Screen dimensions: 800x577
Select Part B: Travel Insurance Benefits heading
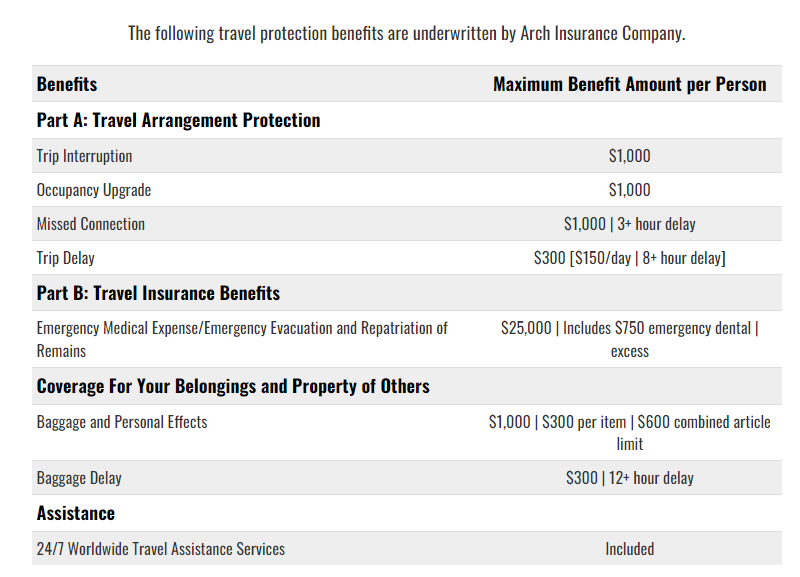(158, 293)
